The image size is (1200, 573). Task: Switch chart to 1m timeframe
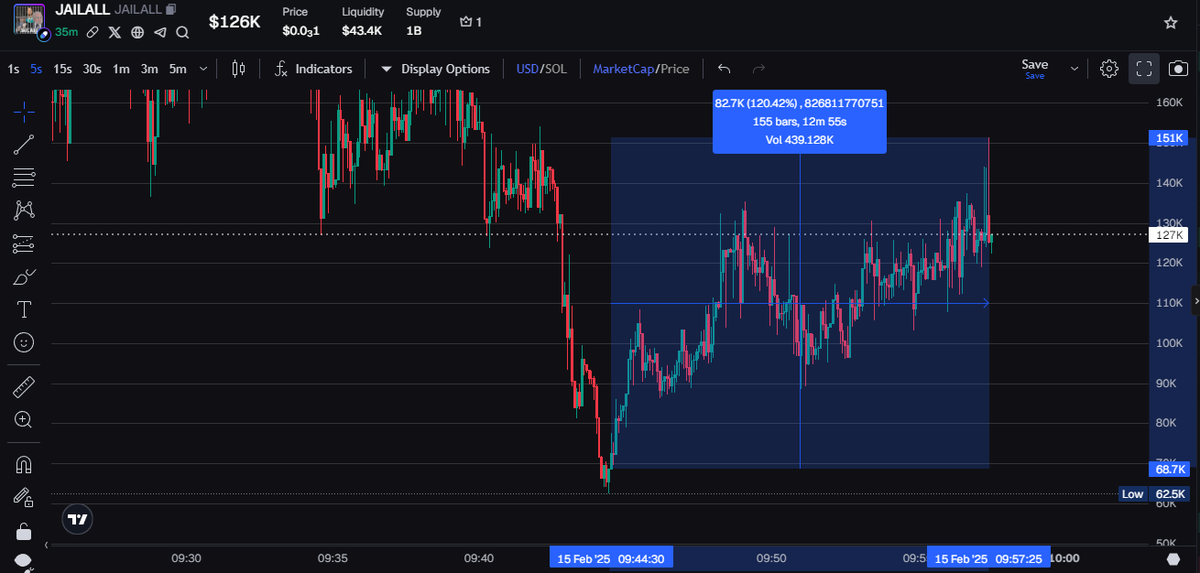[x=121, y=69]
